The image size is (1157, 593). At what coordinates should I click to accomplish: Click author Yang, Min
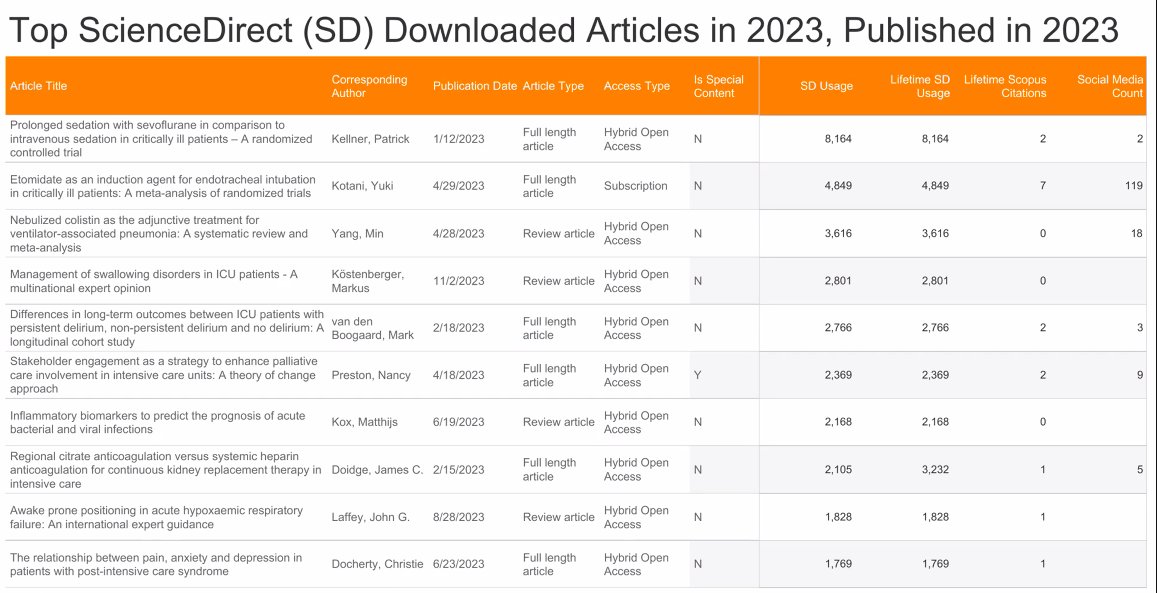point(357,233)
